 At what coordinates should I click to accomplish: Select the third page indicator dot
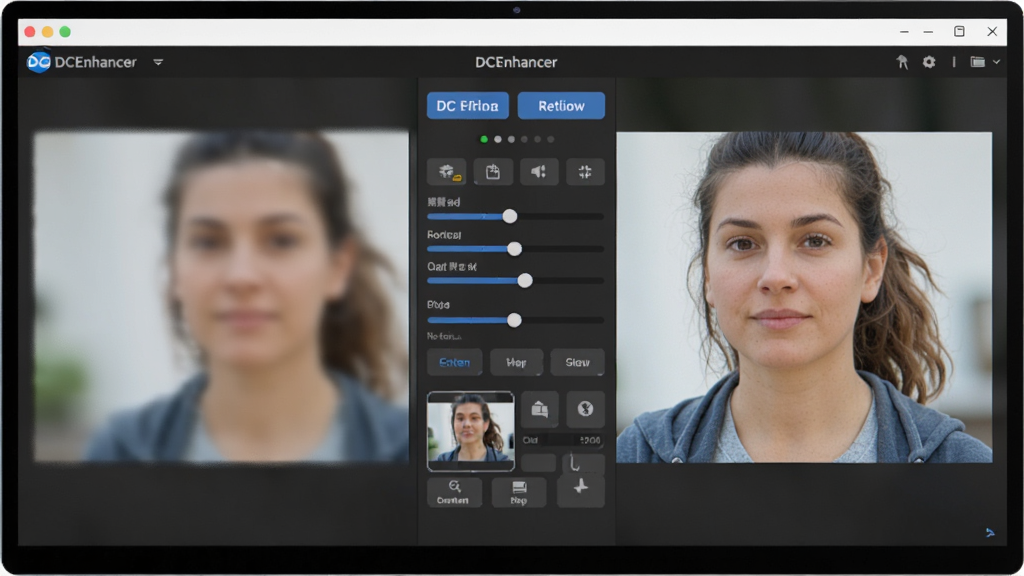click(511, 139)
